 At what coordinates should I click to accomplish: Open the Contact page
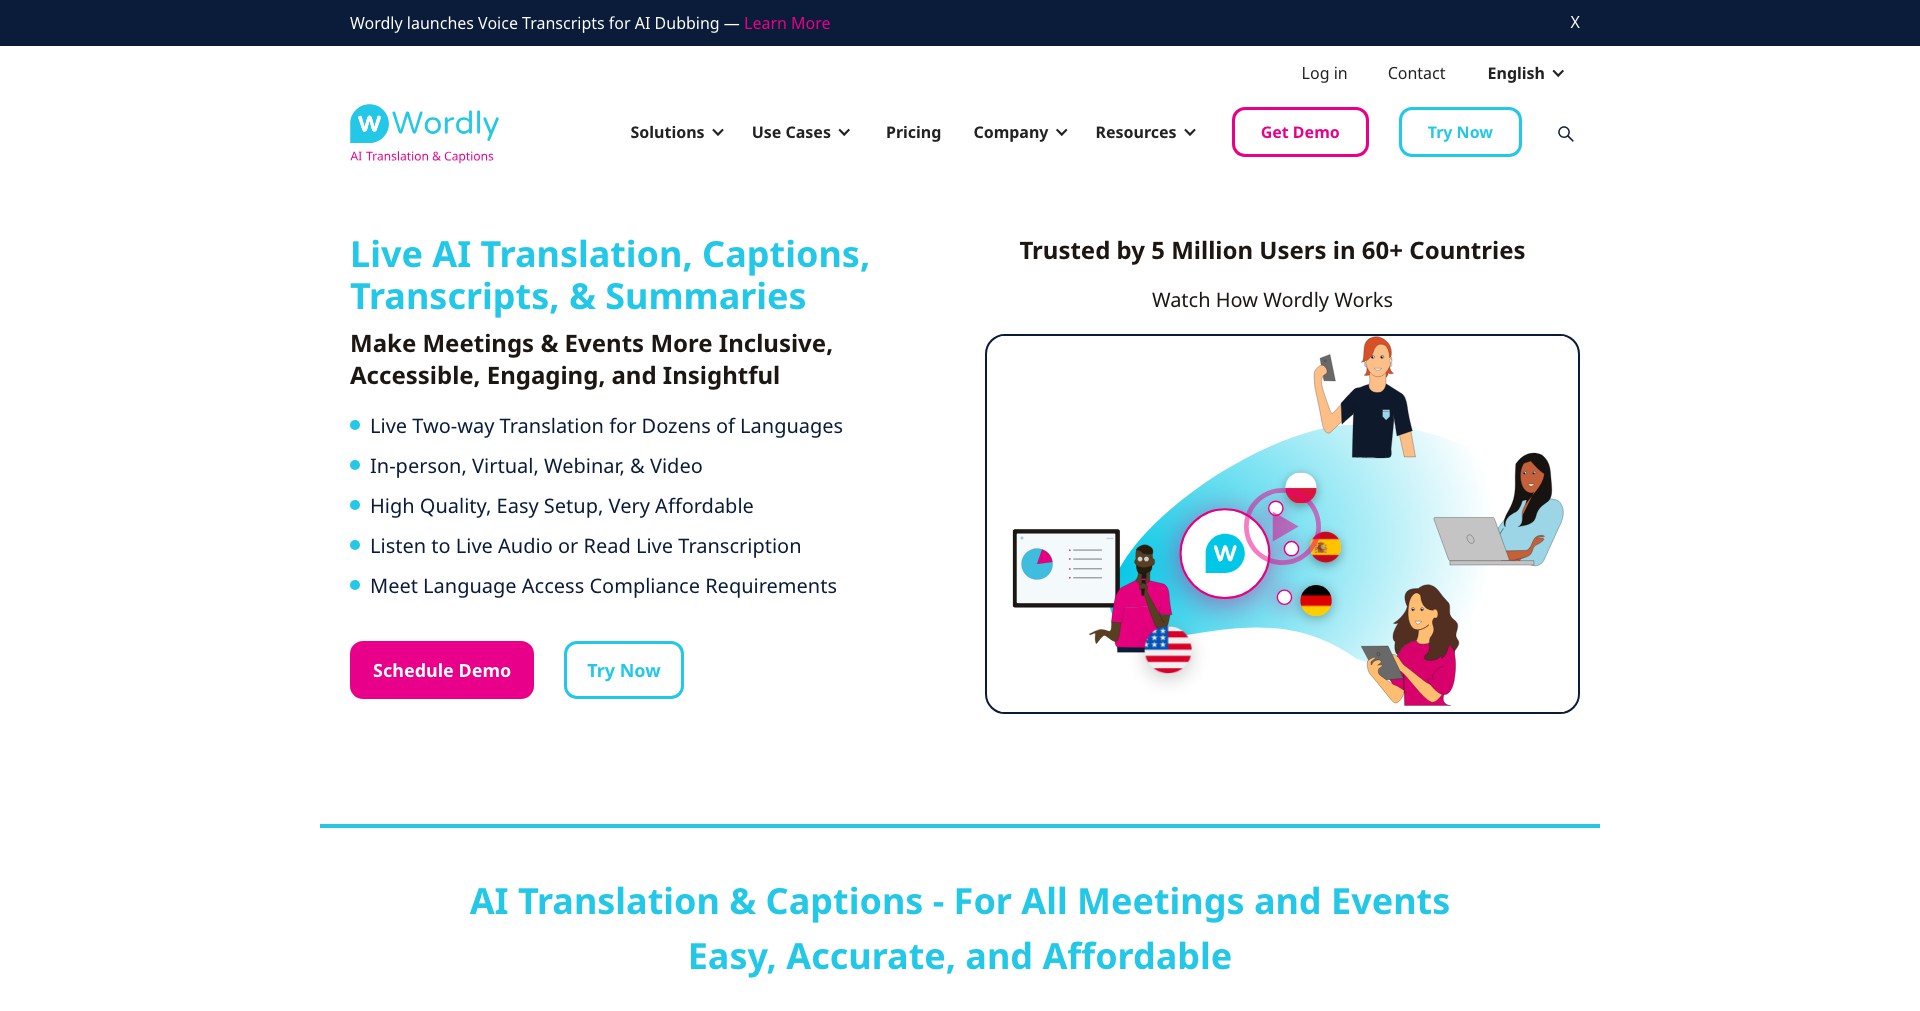[1416, 73]
